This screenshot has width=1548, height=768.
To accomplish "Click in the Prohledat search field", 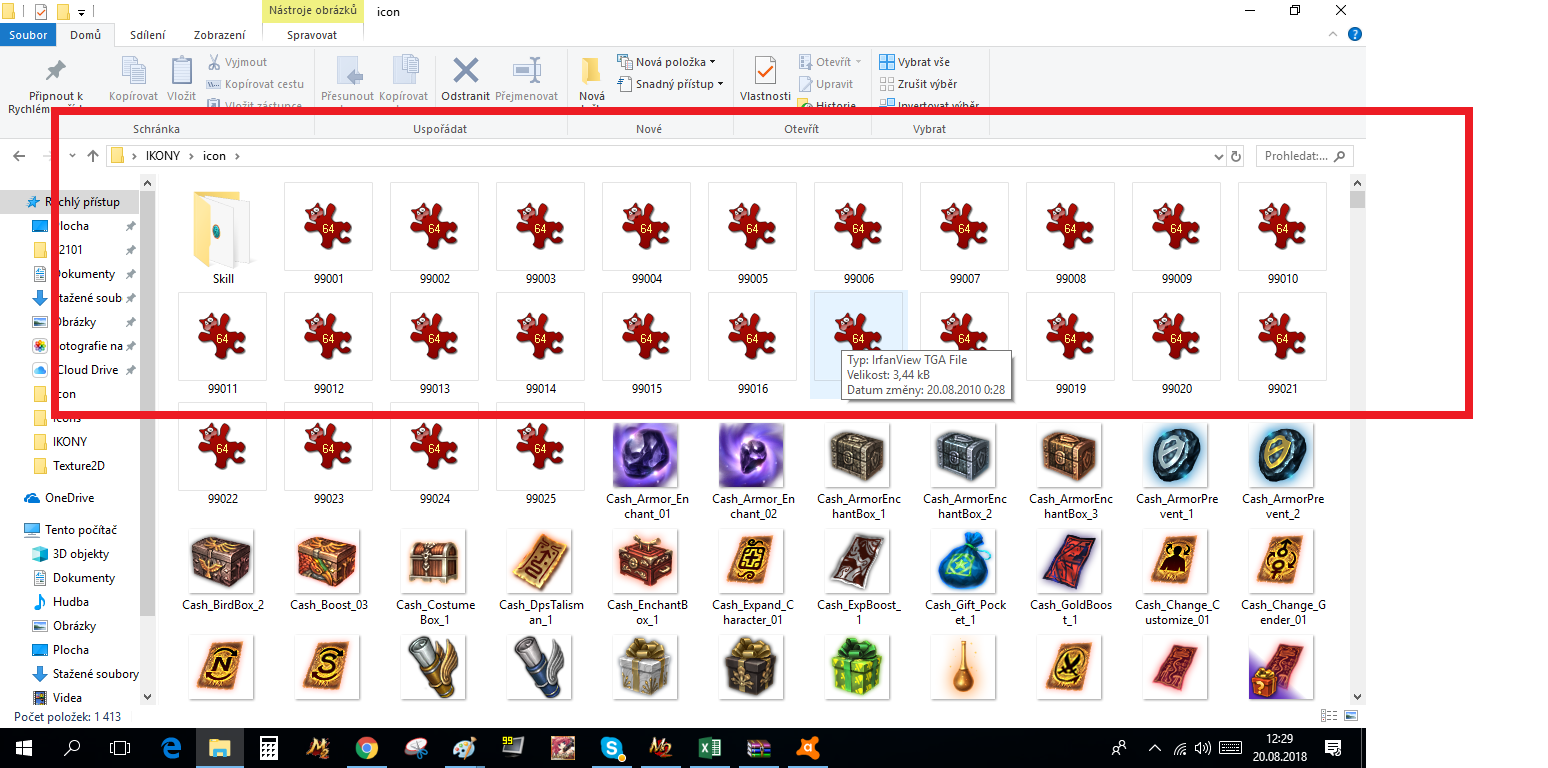I will (x=1305, y=156).
